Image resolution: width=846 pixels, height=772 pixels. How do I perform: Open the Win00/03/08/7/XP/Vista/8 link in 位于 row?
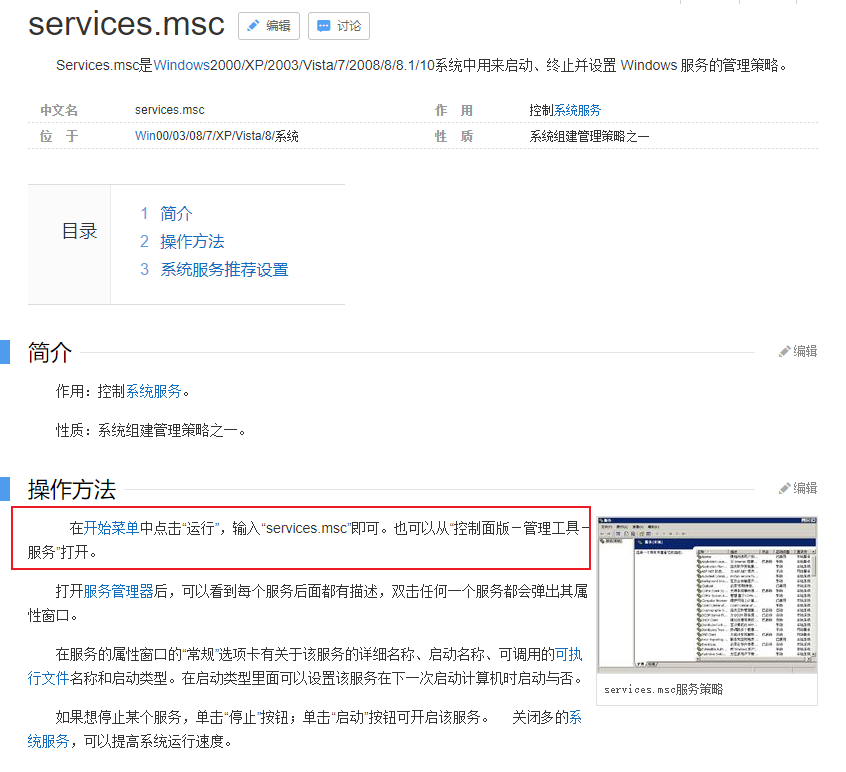coord(203,135)
